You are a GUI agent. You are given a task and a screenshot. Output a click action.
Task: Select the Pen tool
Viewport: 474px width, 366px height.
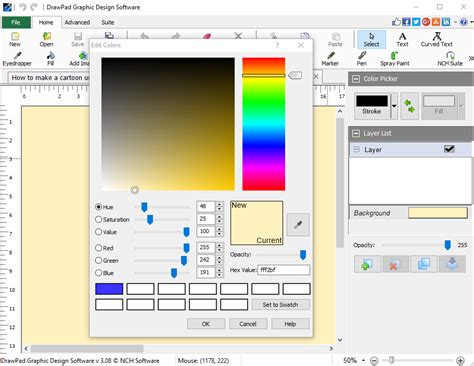(362, 59)
